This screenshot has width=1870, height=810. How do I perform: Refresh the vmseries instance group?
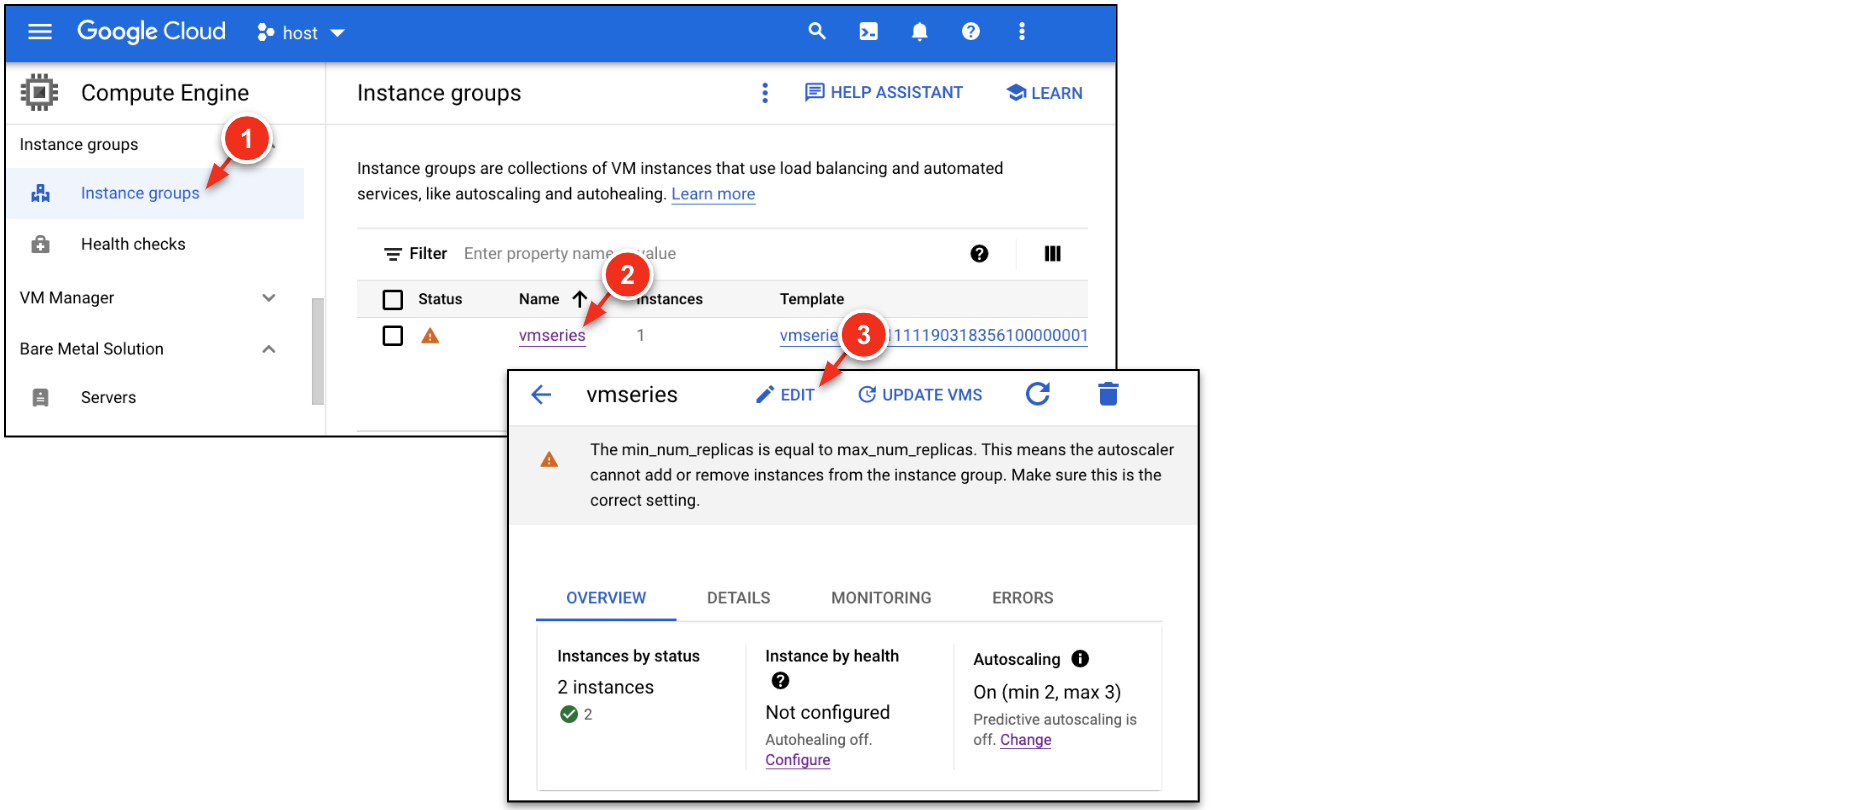(x=1038, y=394)
